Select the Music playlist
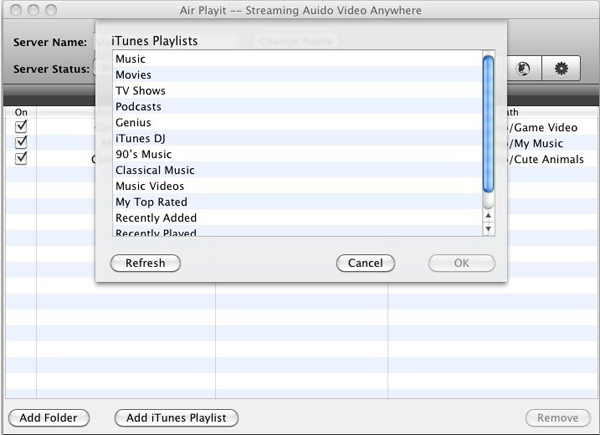Viewport: 600px width, 435px height. [x=298, y=59]
